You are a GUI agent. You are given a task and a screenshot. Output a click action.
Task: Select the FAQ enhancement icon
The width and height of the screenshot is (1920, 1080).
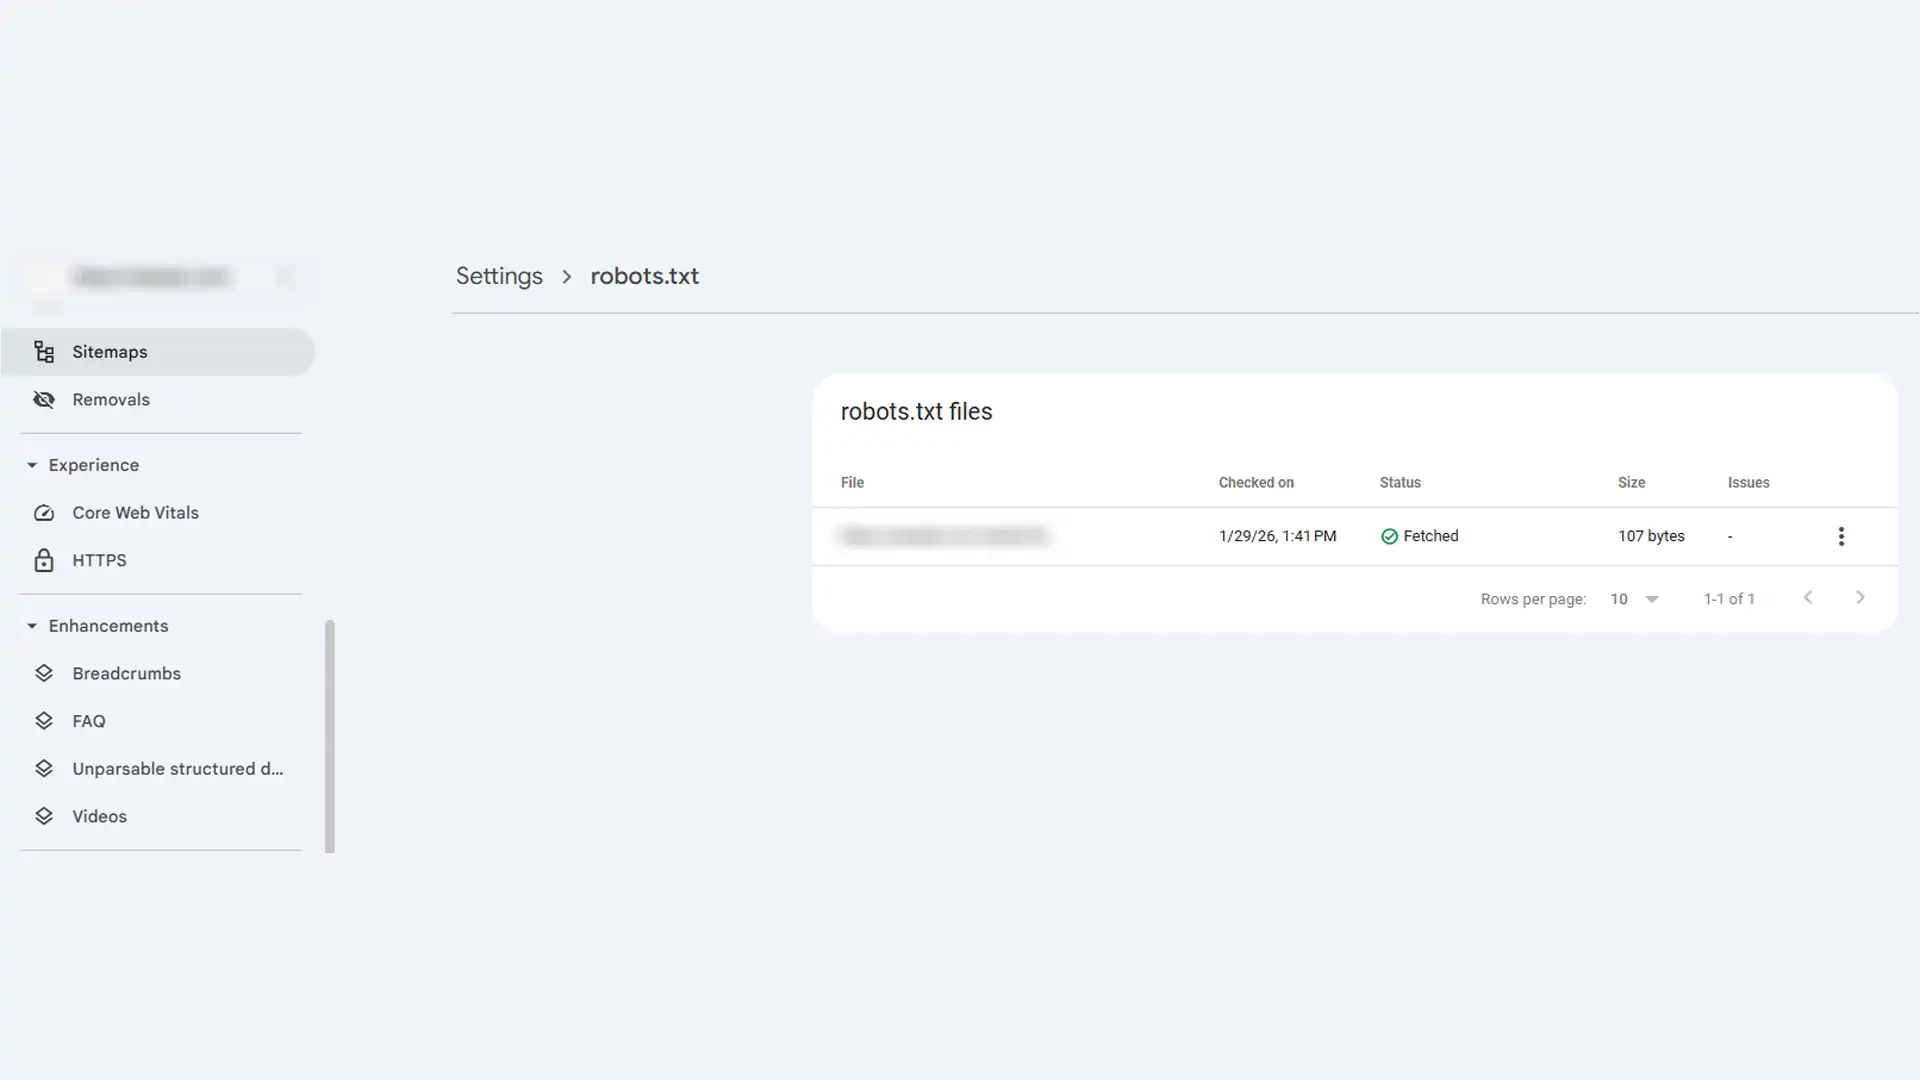tap(44, 720)
